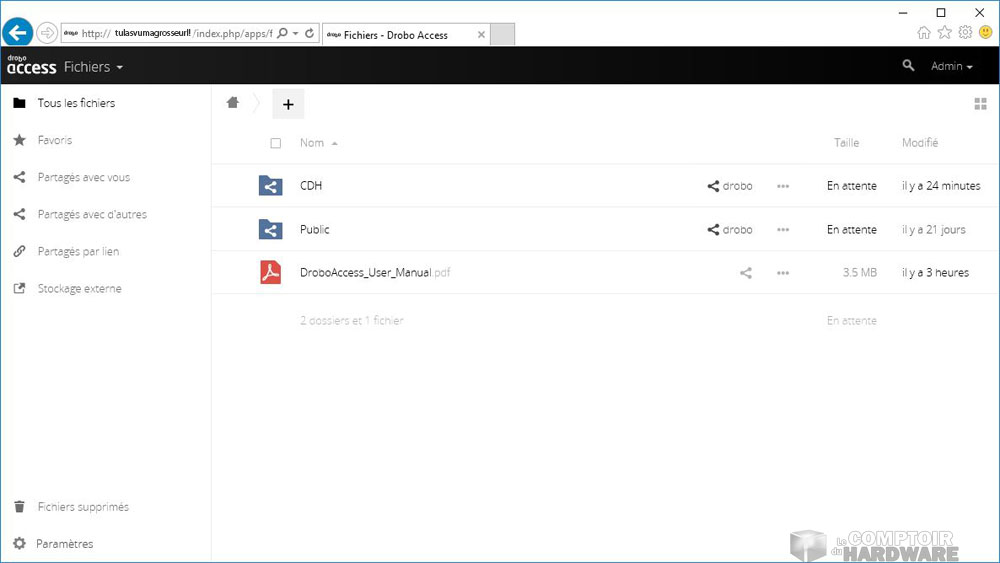Click the plus button to add new file
Screen dimensions: 1000x563
click(x=288, y=104)
